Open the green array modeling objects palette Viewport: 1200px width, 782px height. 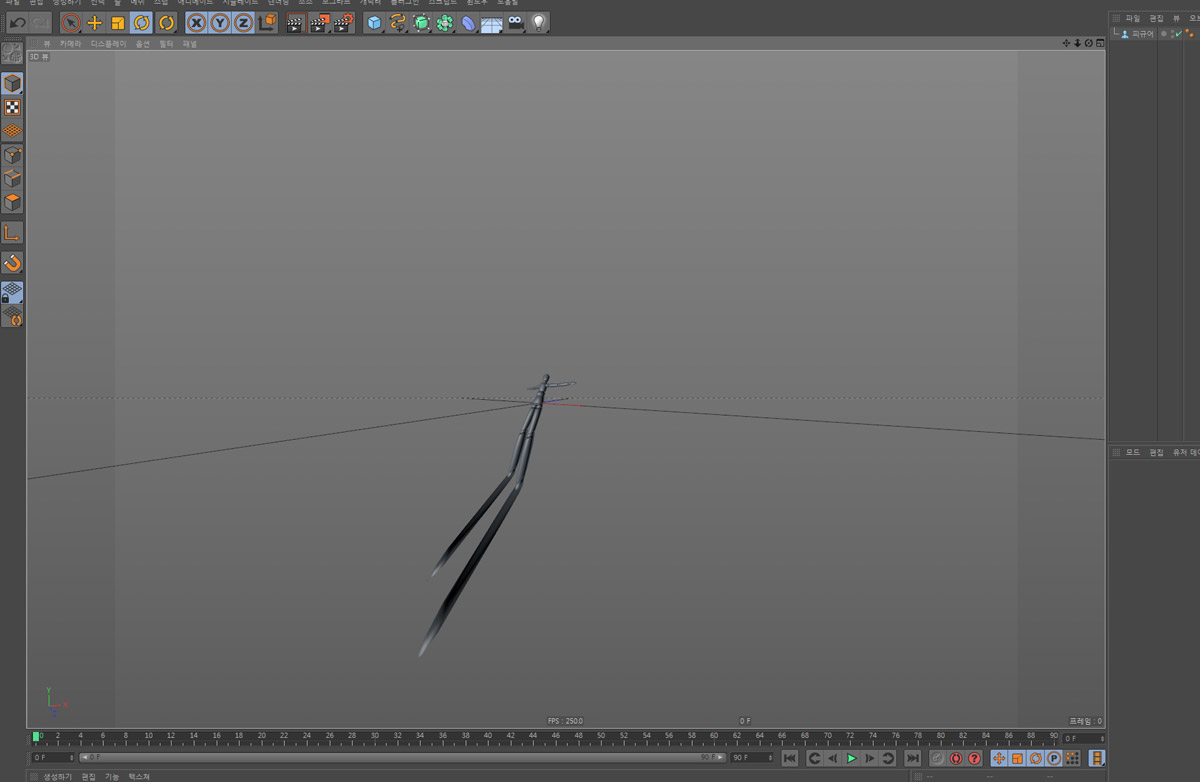click(445, 22)
